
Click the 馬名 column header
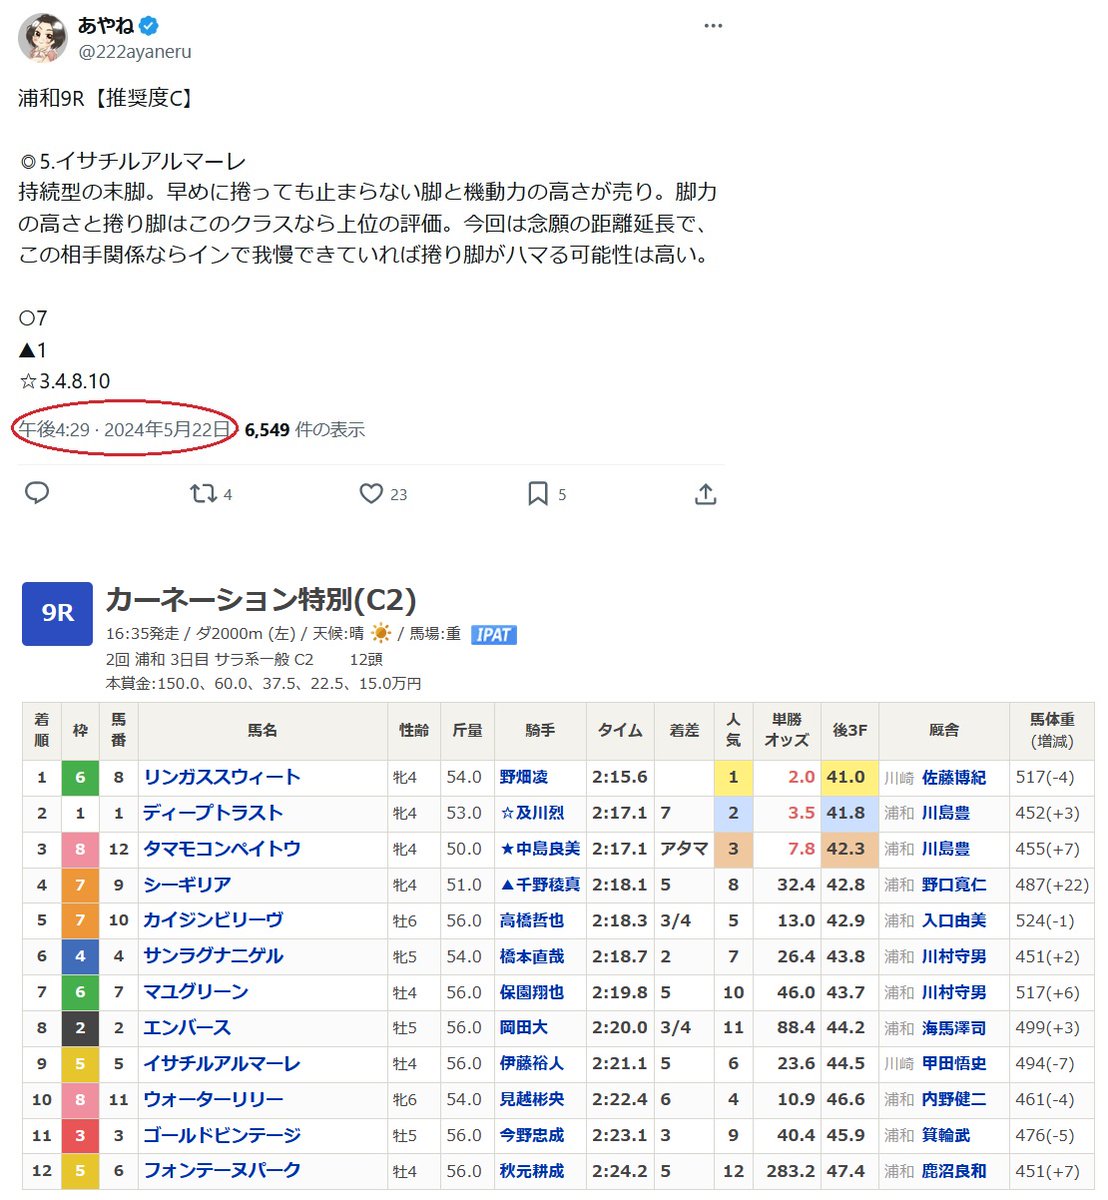[262, 731]
